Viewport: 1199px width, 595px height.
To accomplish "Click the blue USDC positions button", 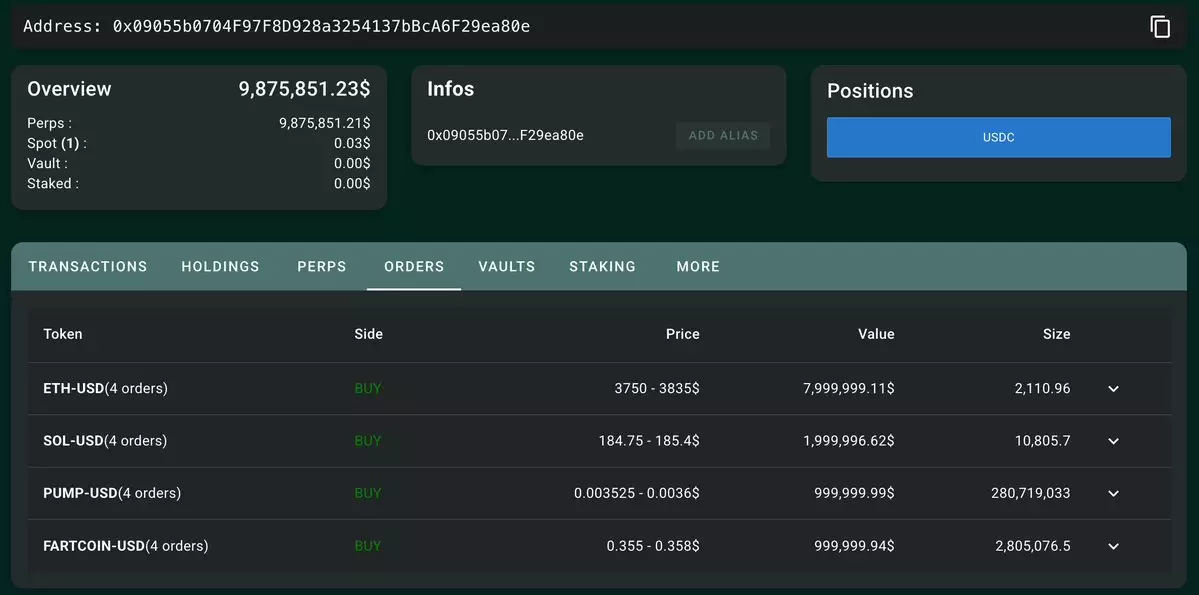I will point(998,138).
